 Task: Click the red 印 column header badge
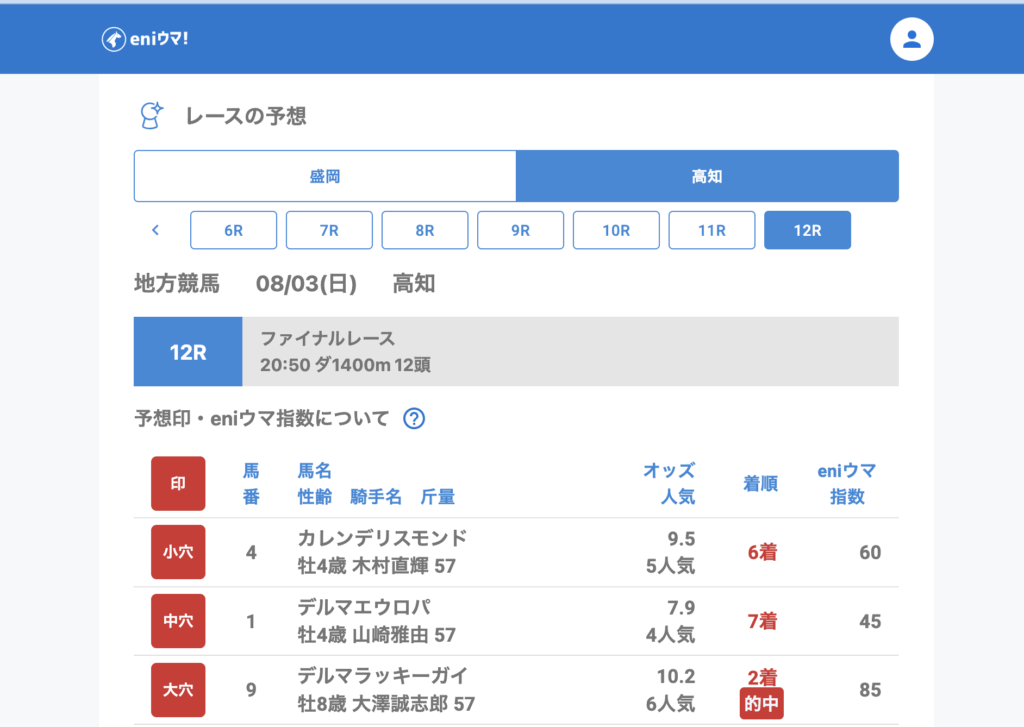(x=178, y=484)
